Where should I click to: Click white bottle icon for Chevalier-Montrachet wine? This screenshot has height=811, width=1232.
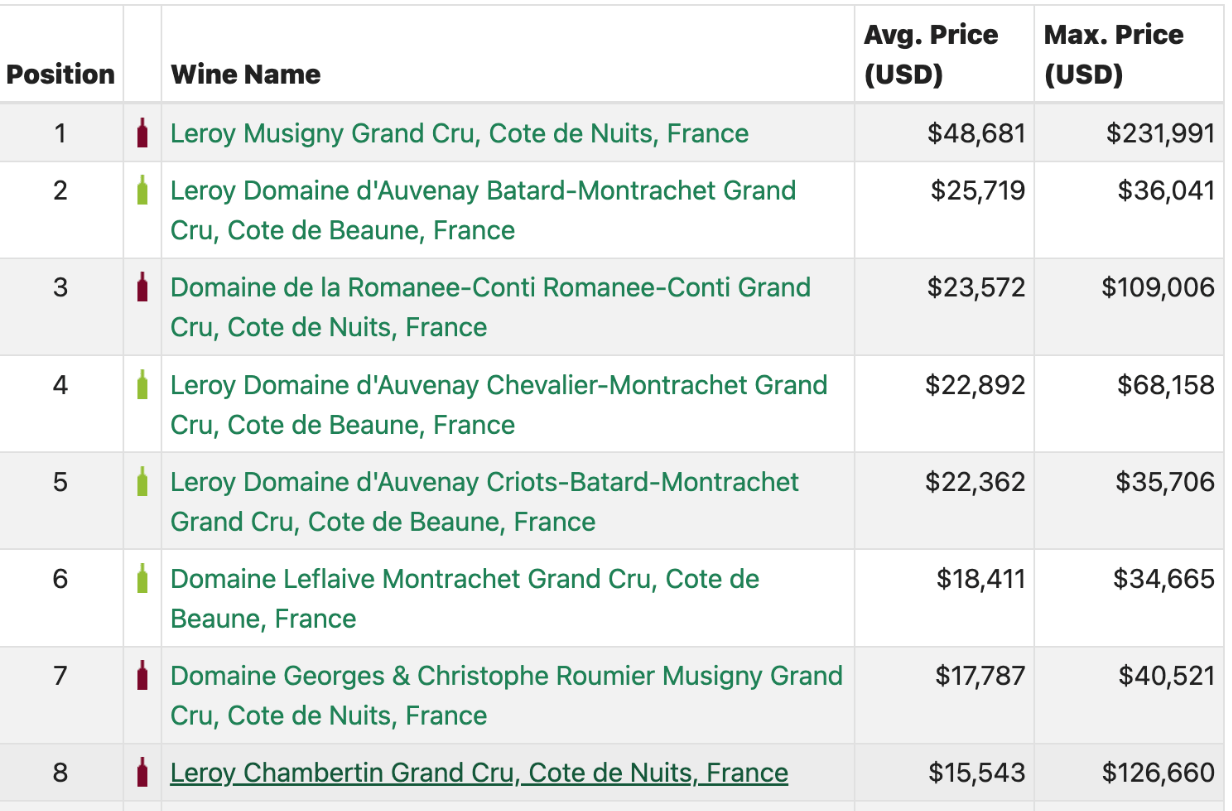142,385
